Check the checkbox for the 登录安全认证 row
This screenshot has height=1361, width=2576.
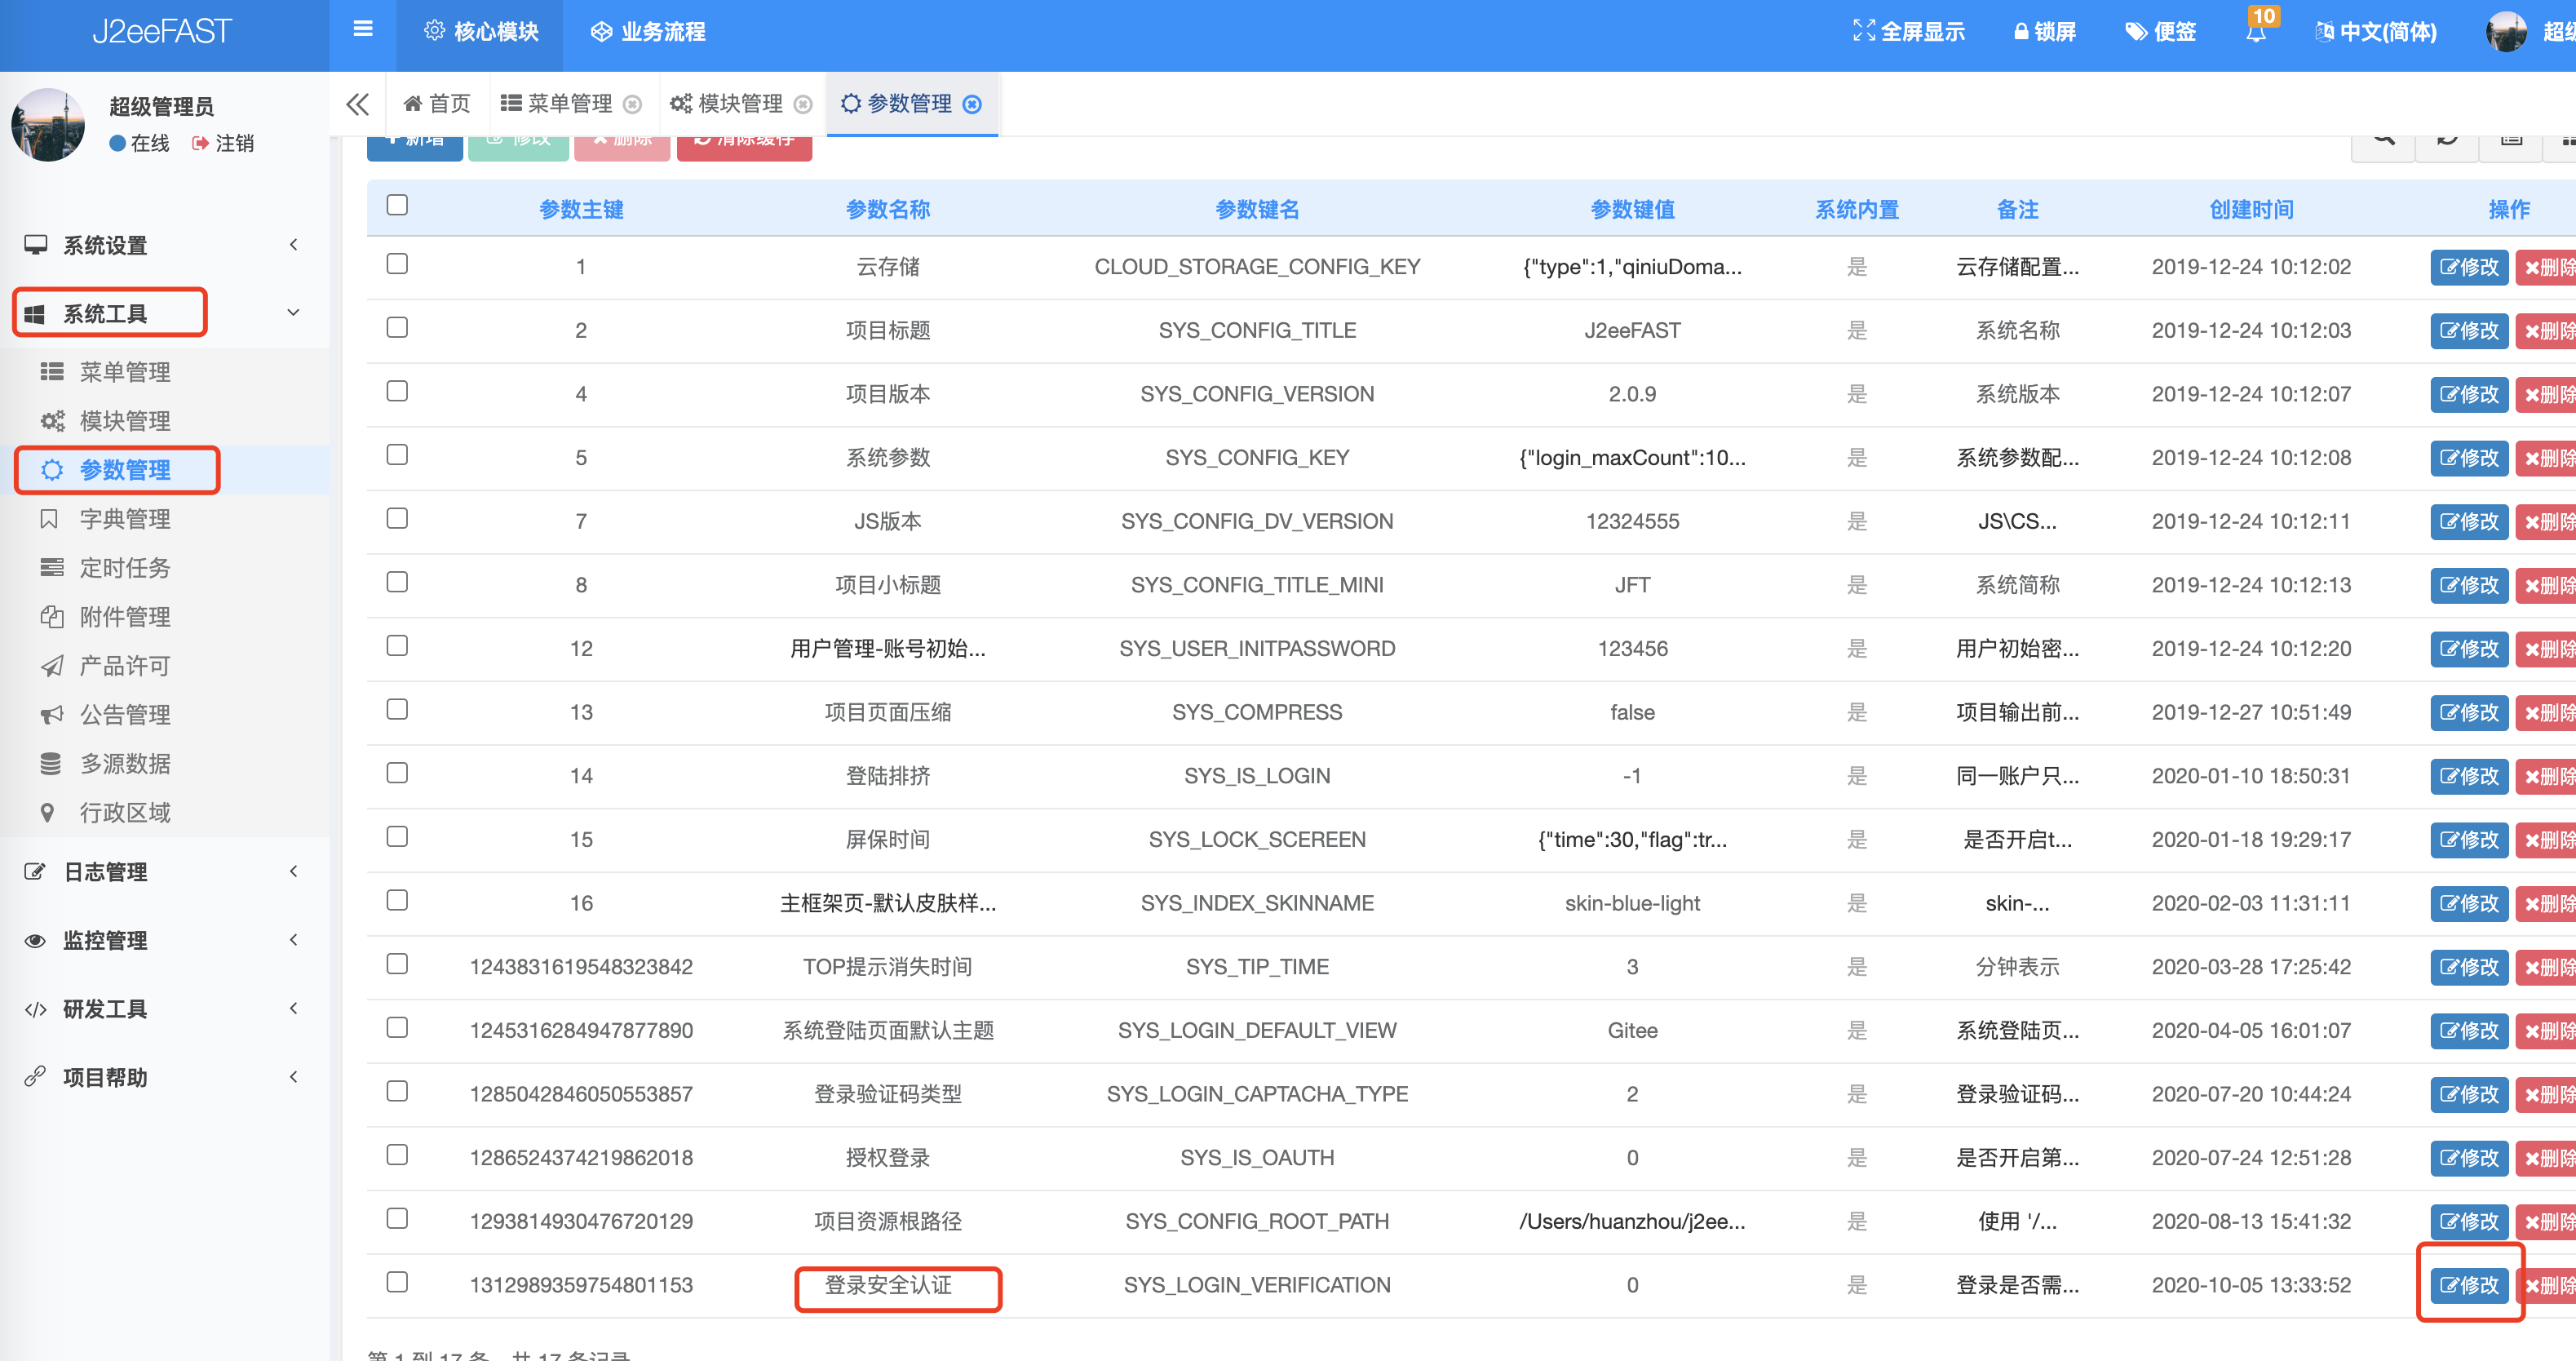tap(397, 1282)
